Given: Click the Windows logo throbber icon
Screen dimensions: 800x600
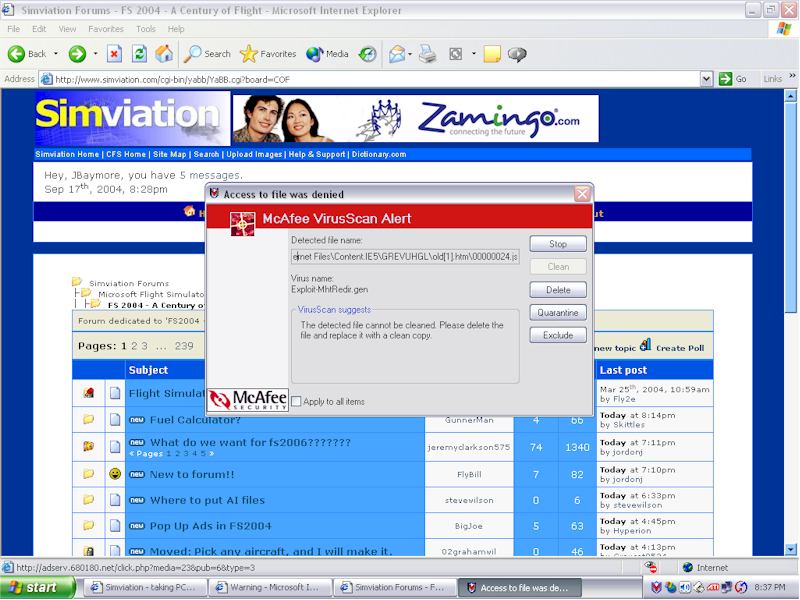Looking at the screenshot, I should click(783, 29).
